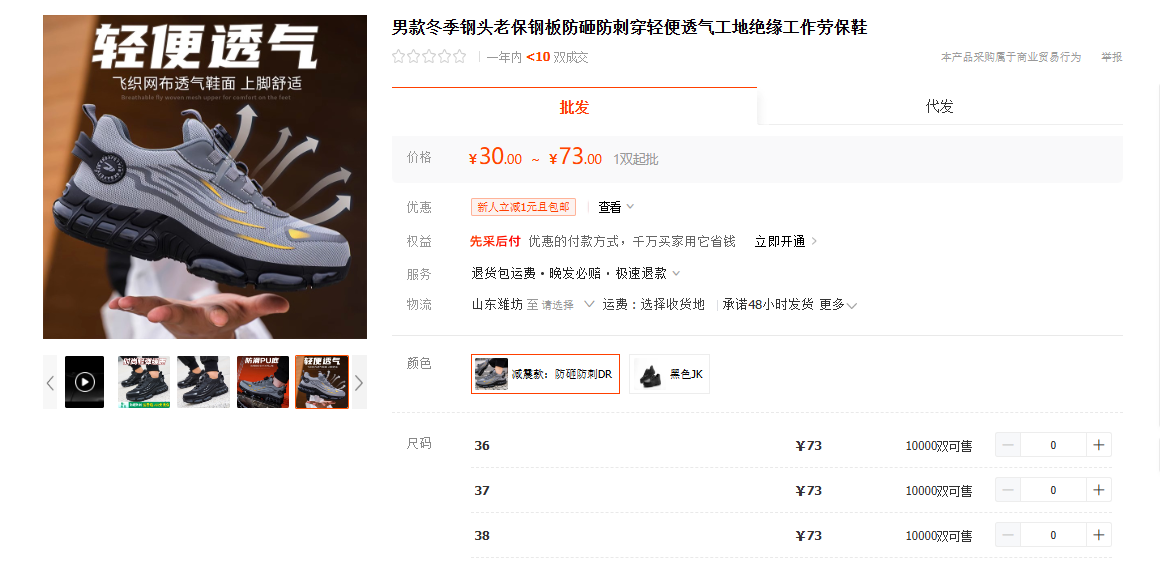Show next thumbnails with right arrow
Image resolution: width=1160 pixels, height=567 pixels.
pos(359,382)
